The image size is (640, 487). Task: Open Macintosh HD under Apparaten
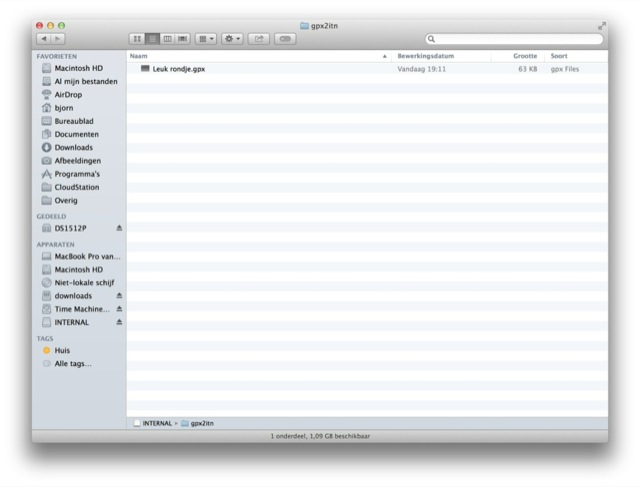[79, 269]
